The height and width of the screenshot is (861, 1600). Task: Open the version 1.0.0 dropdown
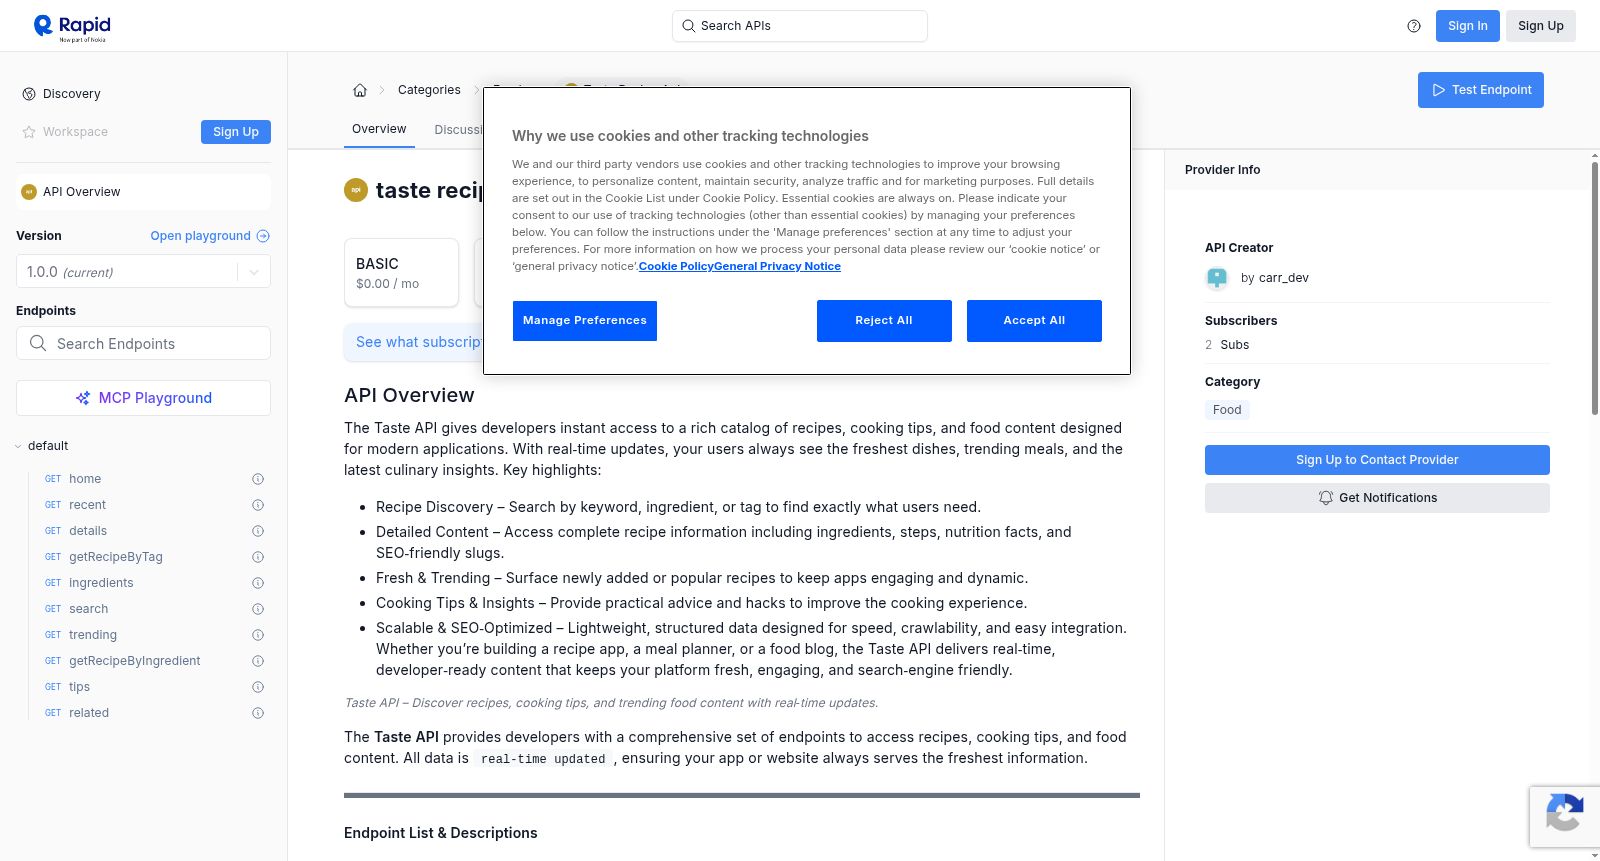tap(143, 272)
